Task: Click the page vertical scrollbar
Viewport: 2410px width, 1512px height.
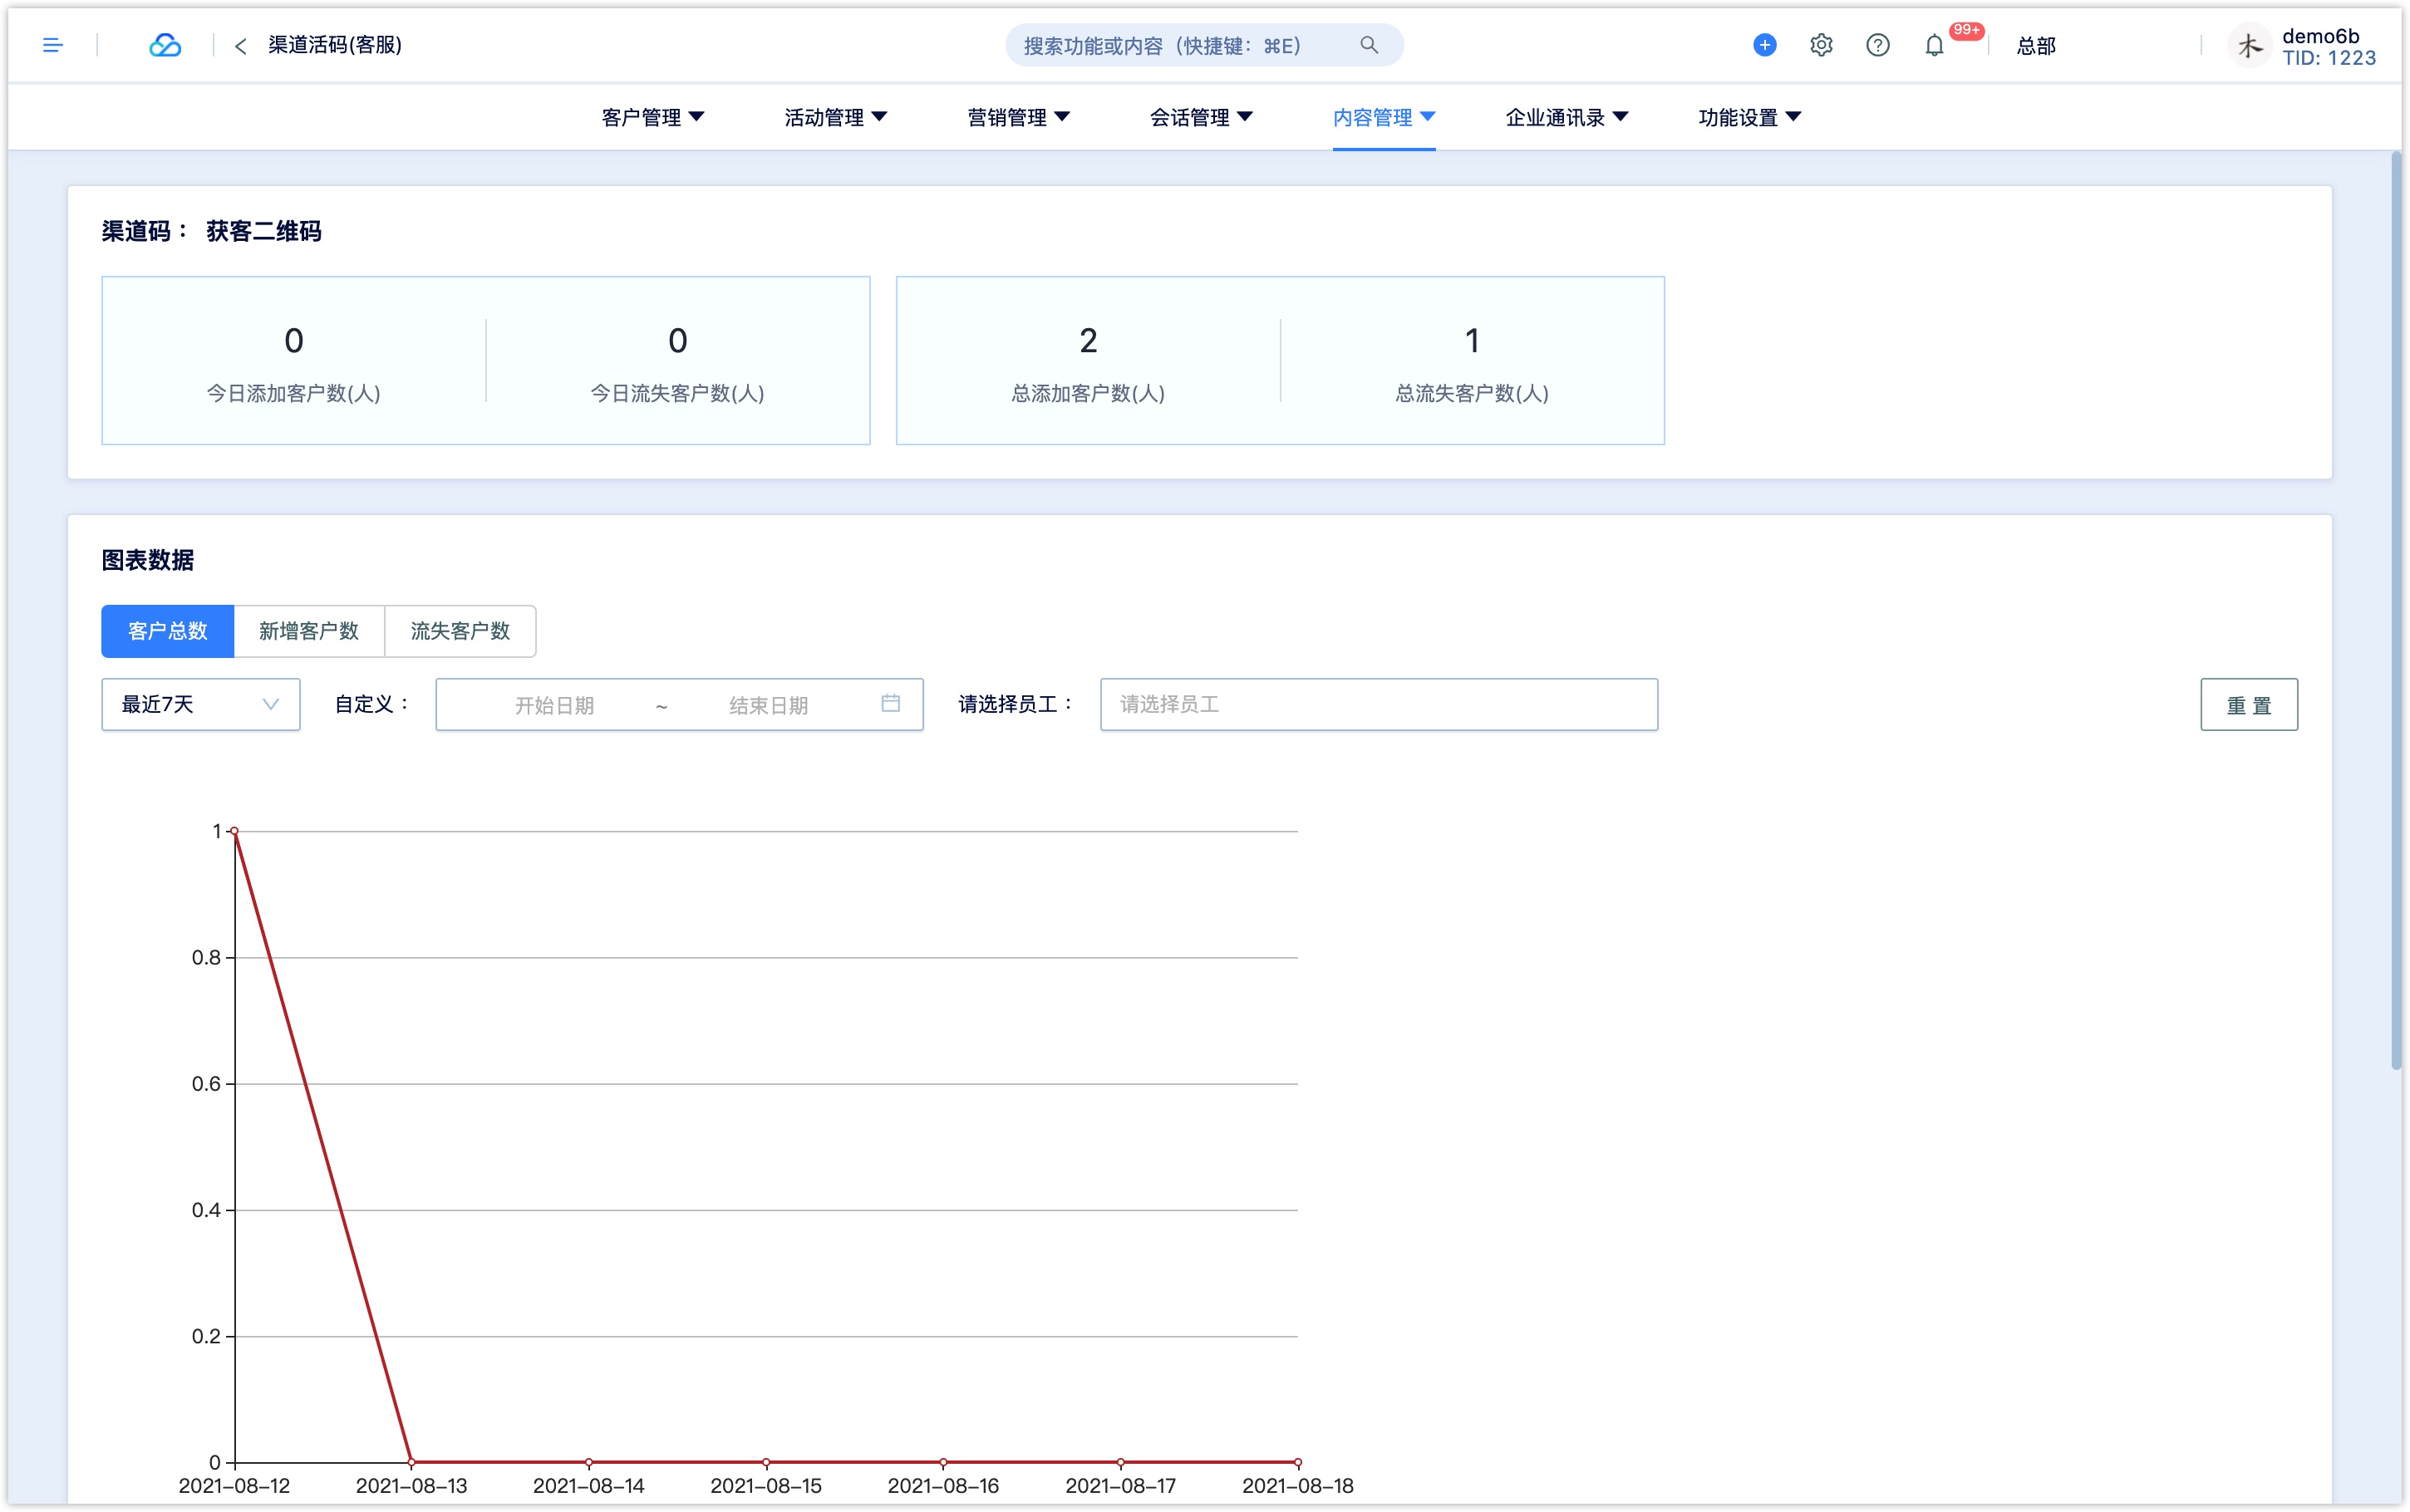Action: click(2396, 610)
